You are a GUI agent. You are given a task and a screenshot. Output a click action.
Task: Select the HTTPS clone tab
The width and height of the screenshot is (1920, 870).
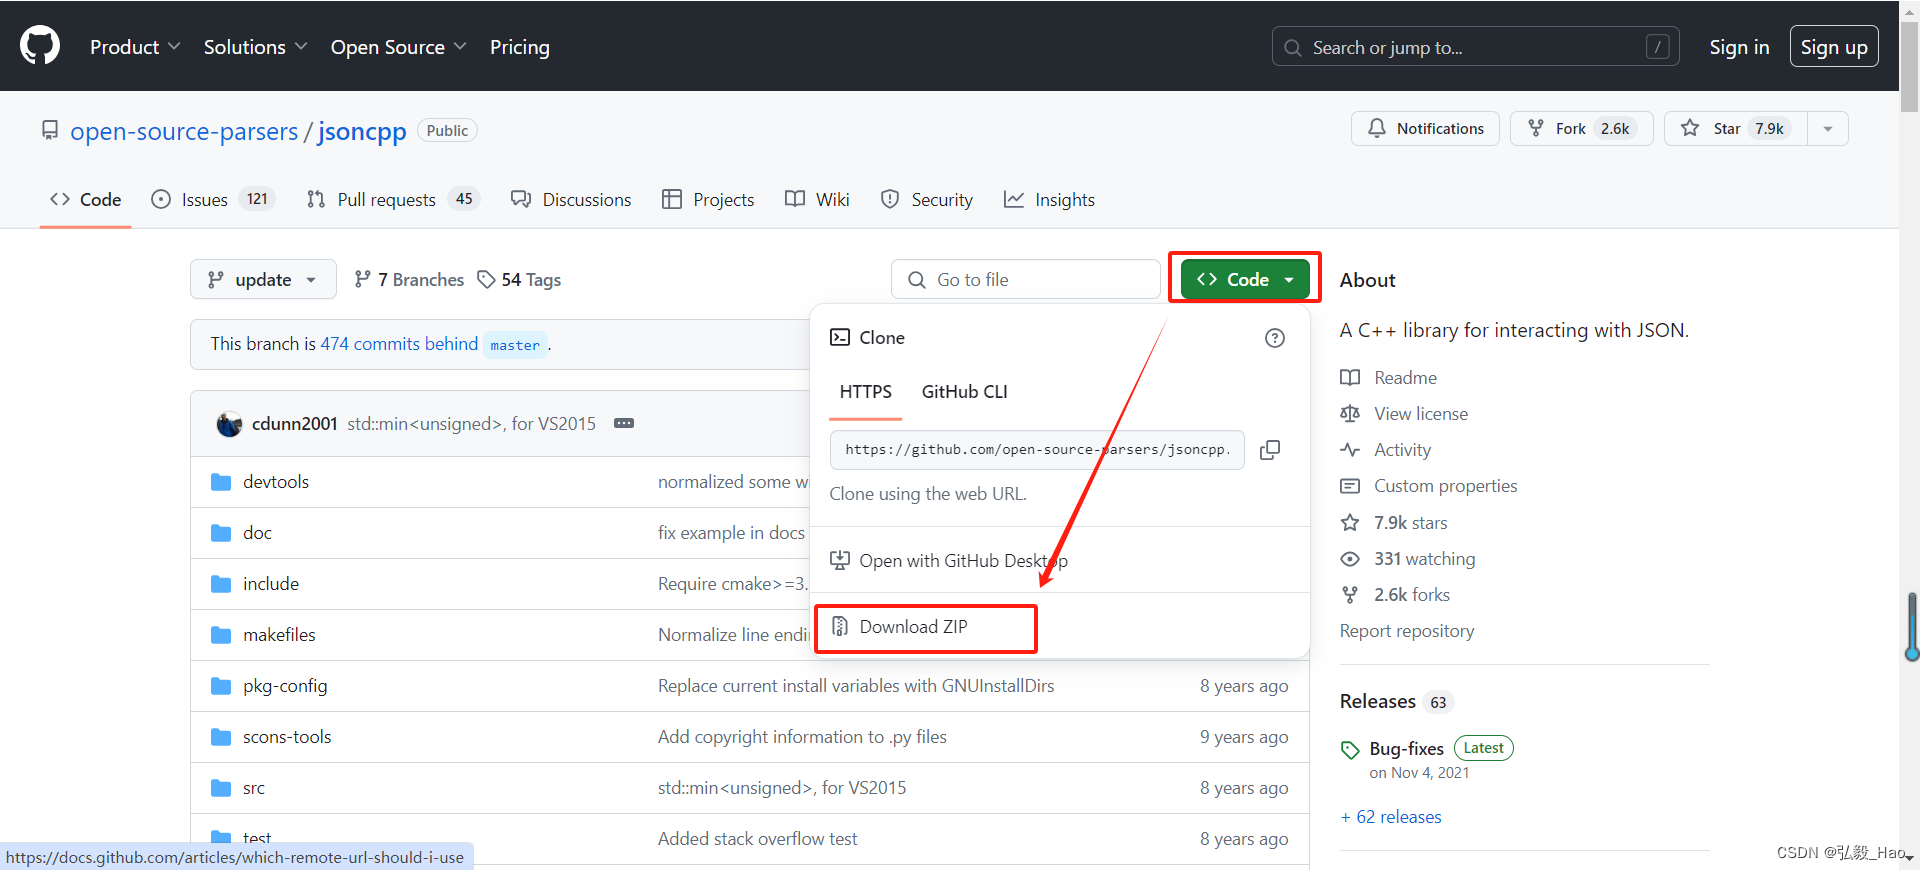(866, 392)
